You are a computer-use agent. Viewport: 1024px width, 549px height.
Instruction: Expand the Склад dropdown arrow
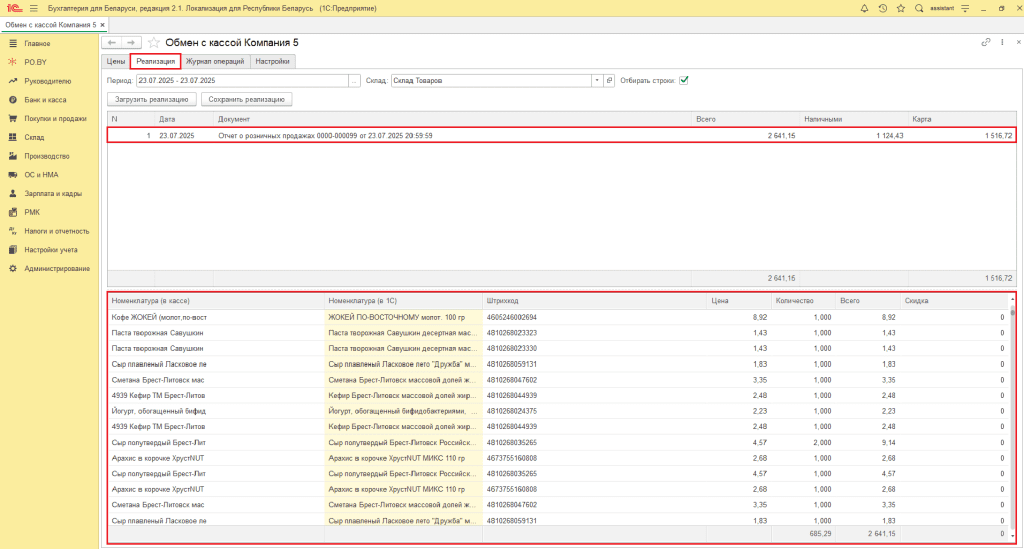click(x=596, y=80)
